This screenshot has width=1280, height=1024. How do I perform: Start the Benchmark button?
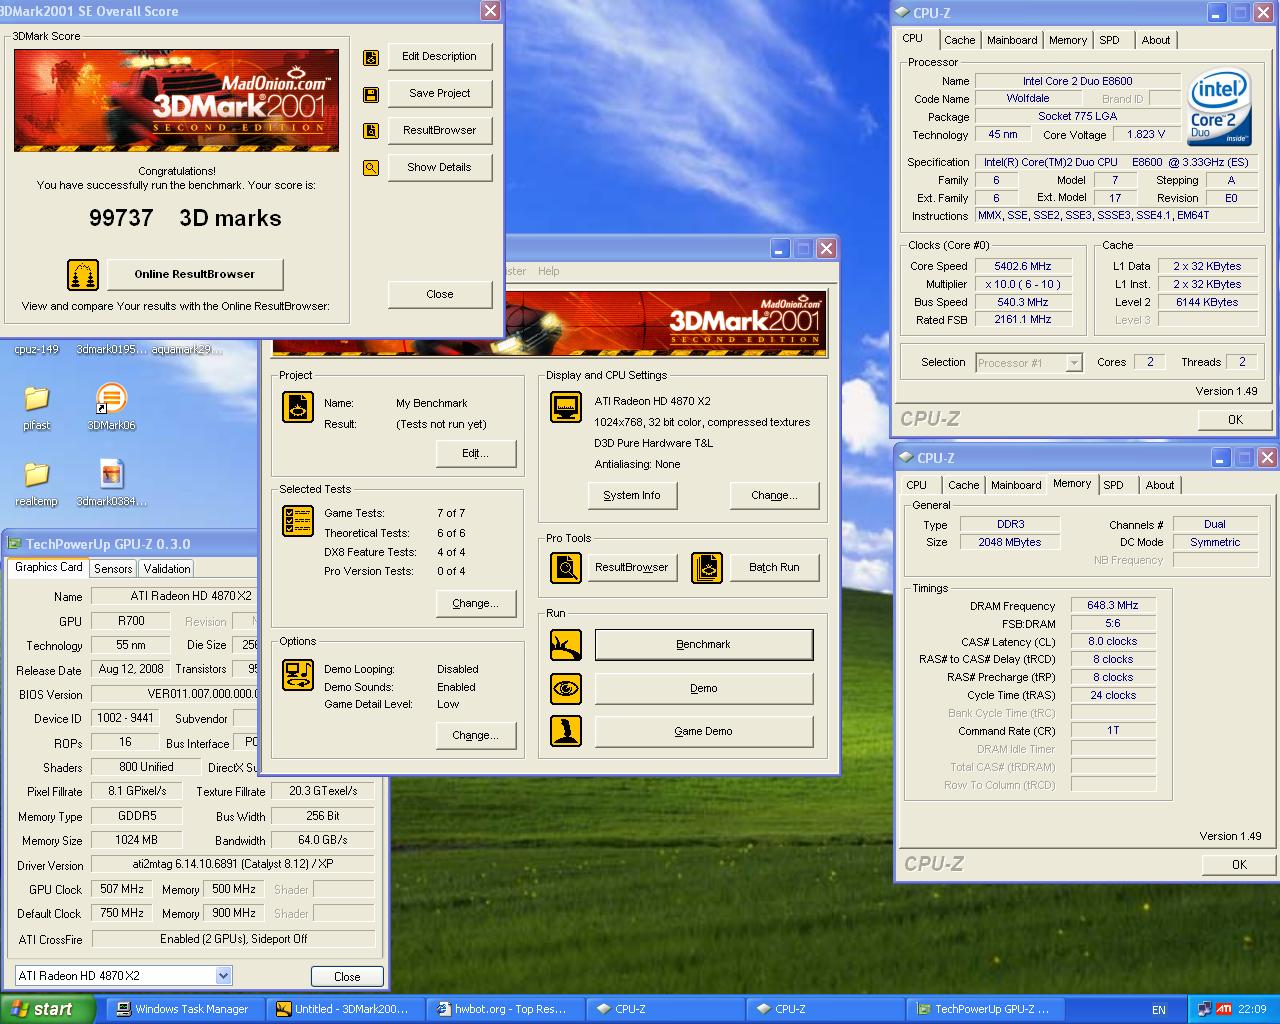click(704, 645)
